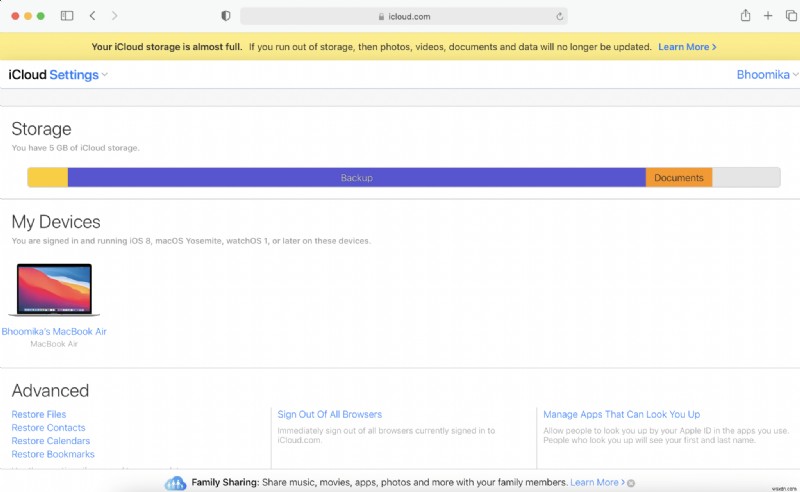Open Restore Contacts
Screen dimensions: 800x492
[48, 428]
